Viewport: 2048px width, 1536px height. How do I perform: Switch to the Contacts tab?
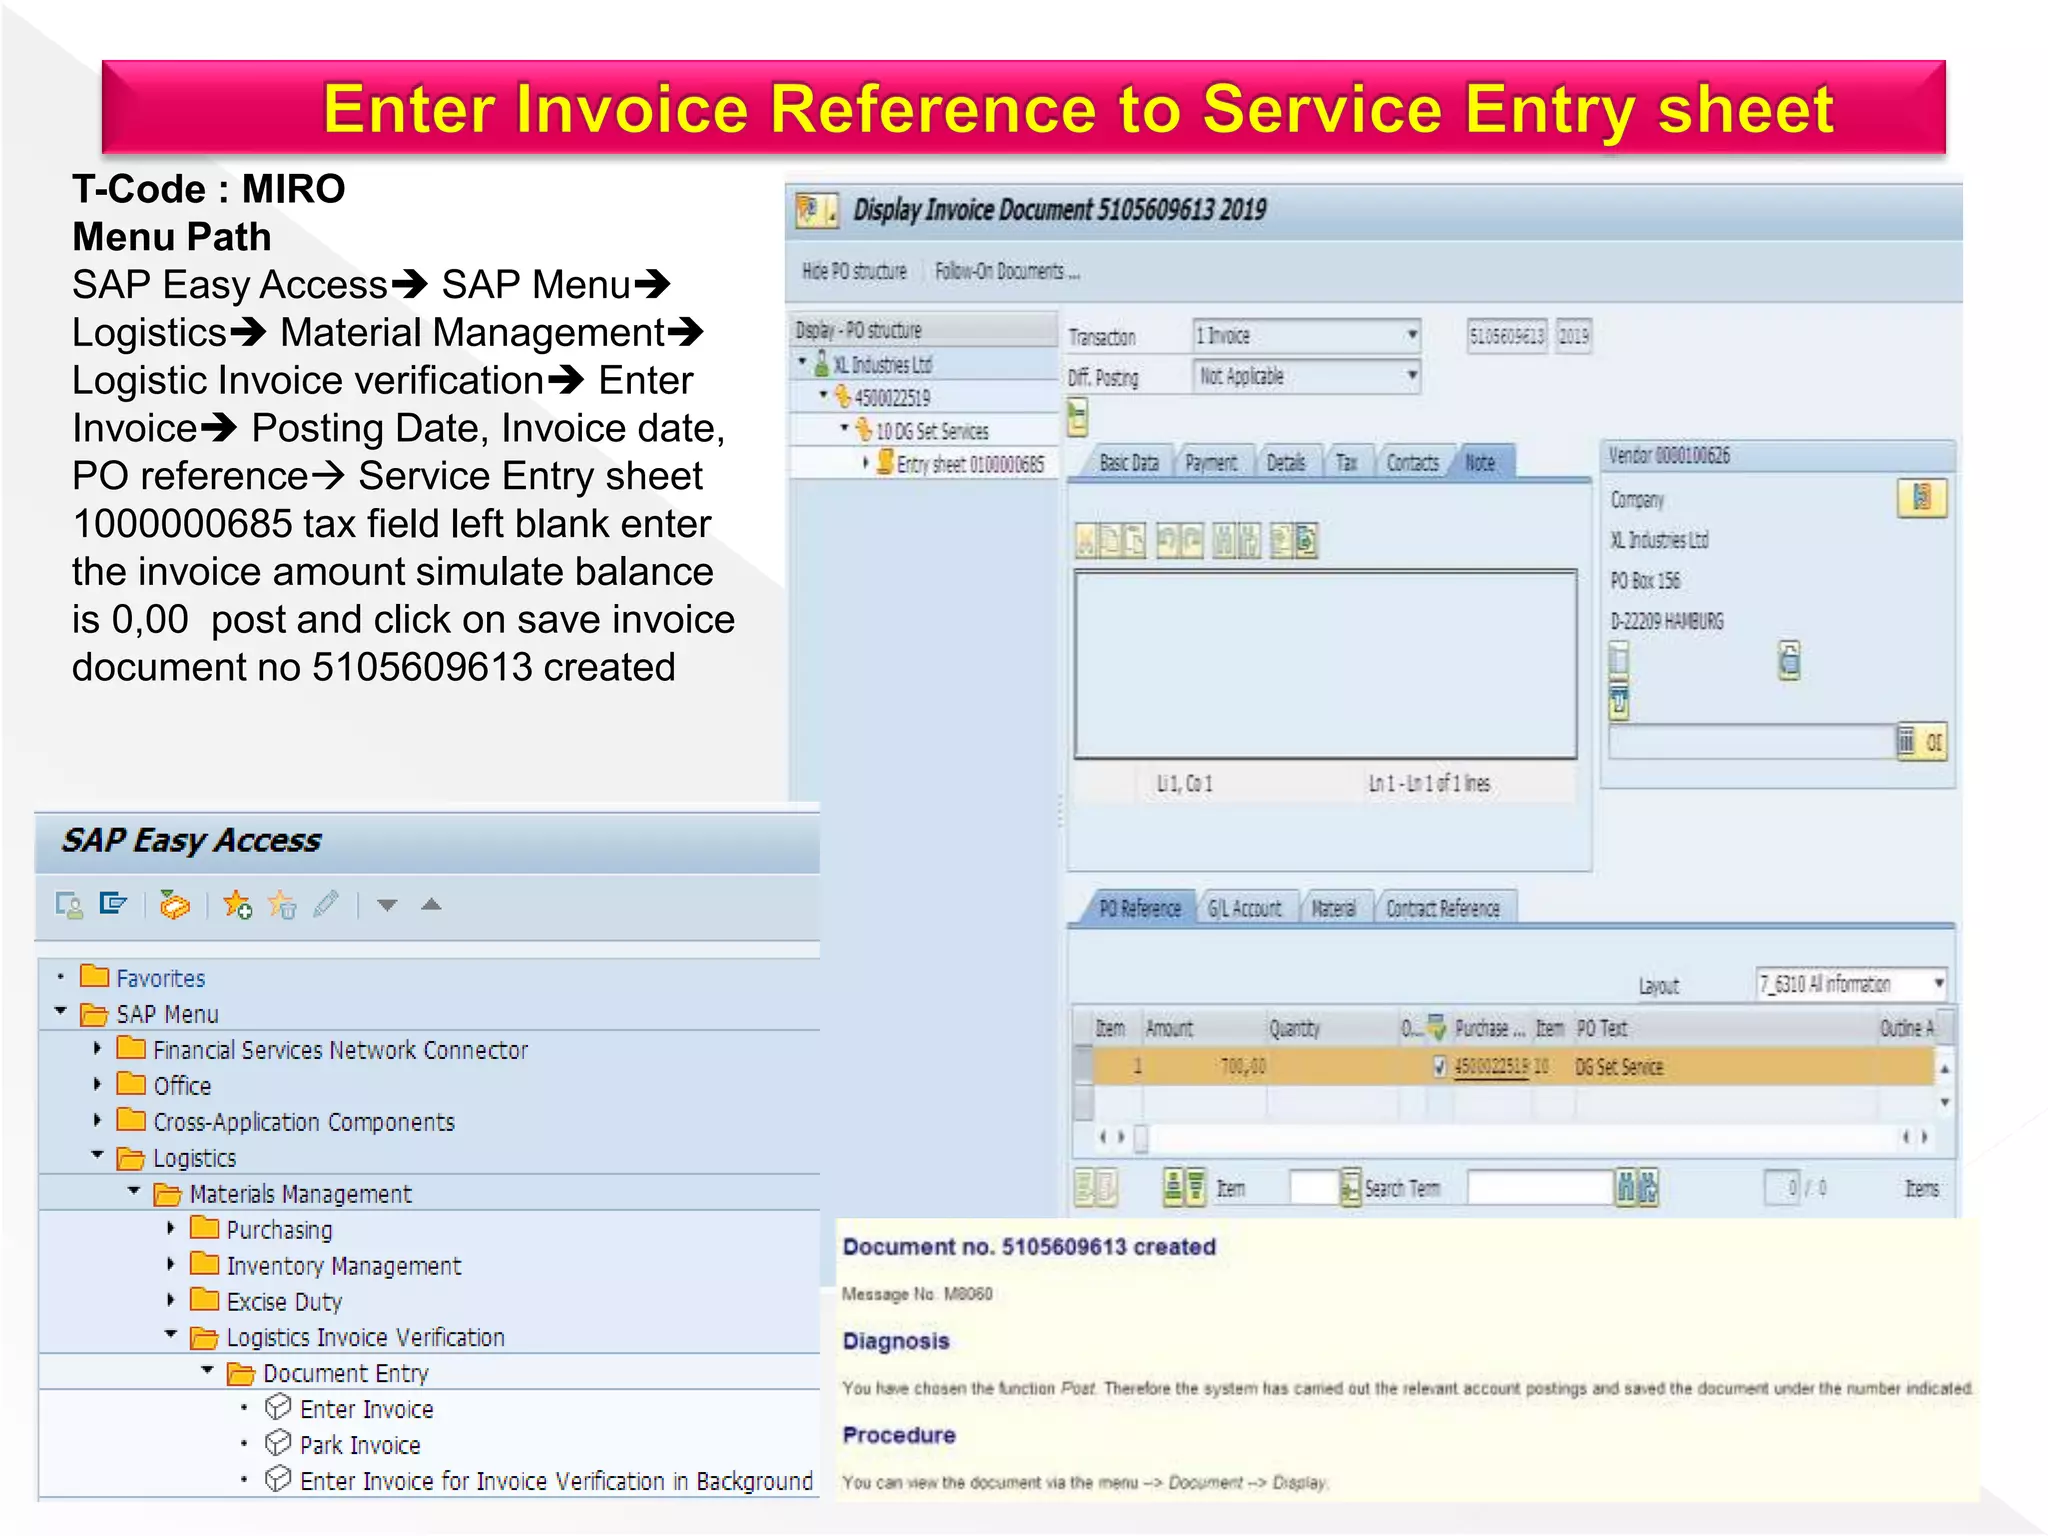click(x=1412, y=463)
